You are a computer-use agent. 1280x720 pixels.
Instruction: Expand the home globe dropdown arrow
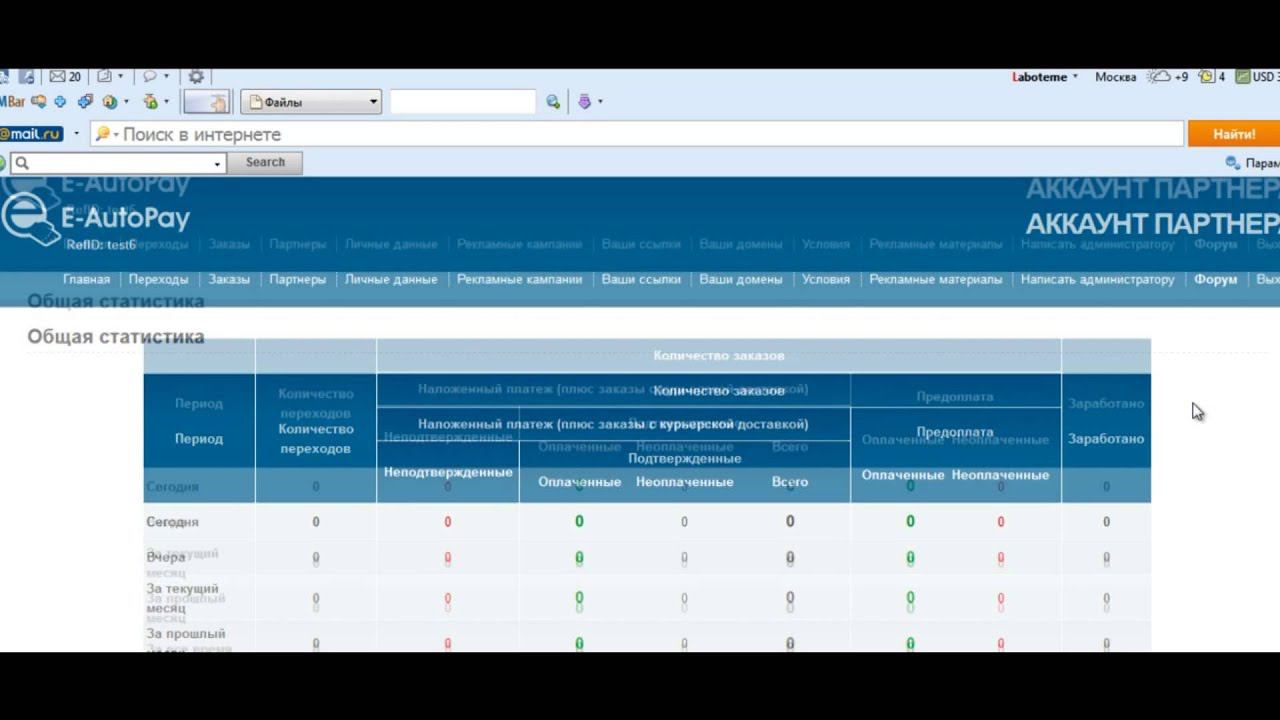coord(124,102)
